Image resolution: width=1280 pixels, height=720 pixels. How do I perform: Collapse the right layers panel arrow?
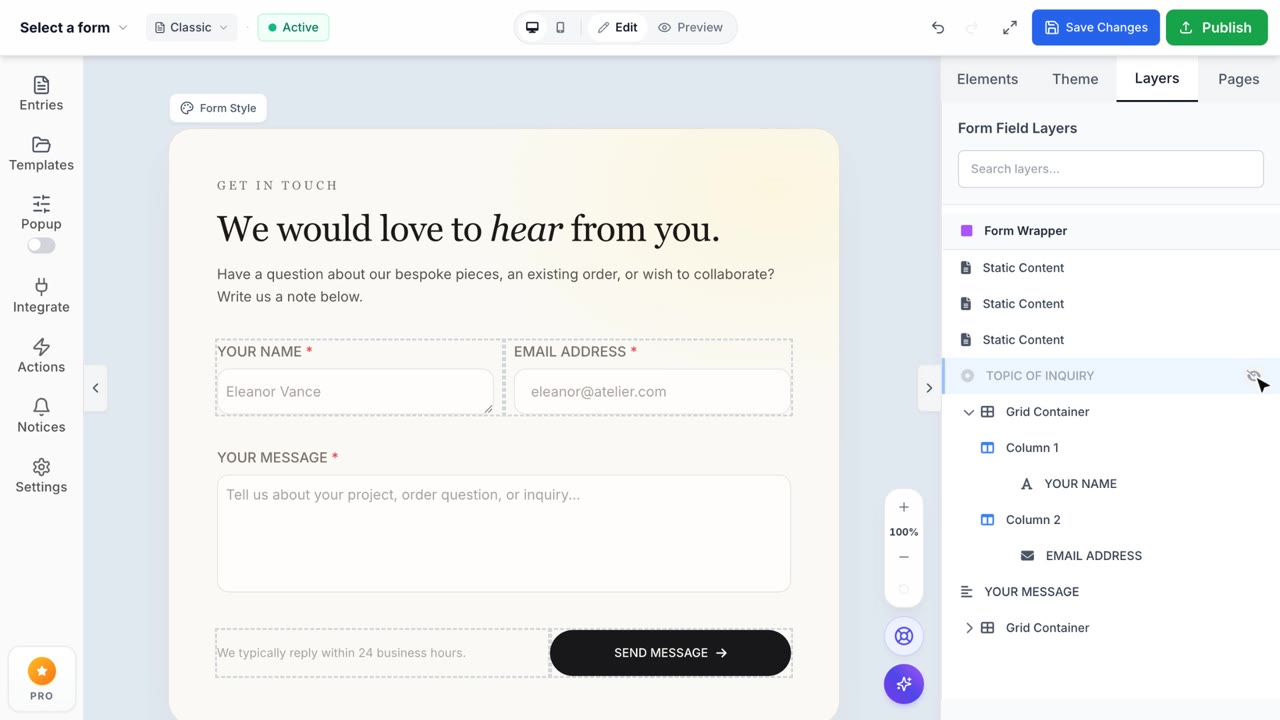click(929, 388)
